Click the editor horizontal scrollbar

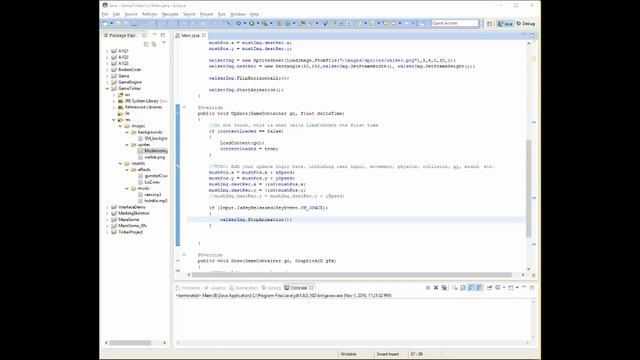pos(352,275)
